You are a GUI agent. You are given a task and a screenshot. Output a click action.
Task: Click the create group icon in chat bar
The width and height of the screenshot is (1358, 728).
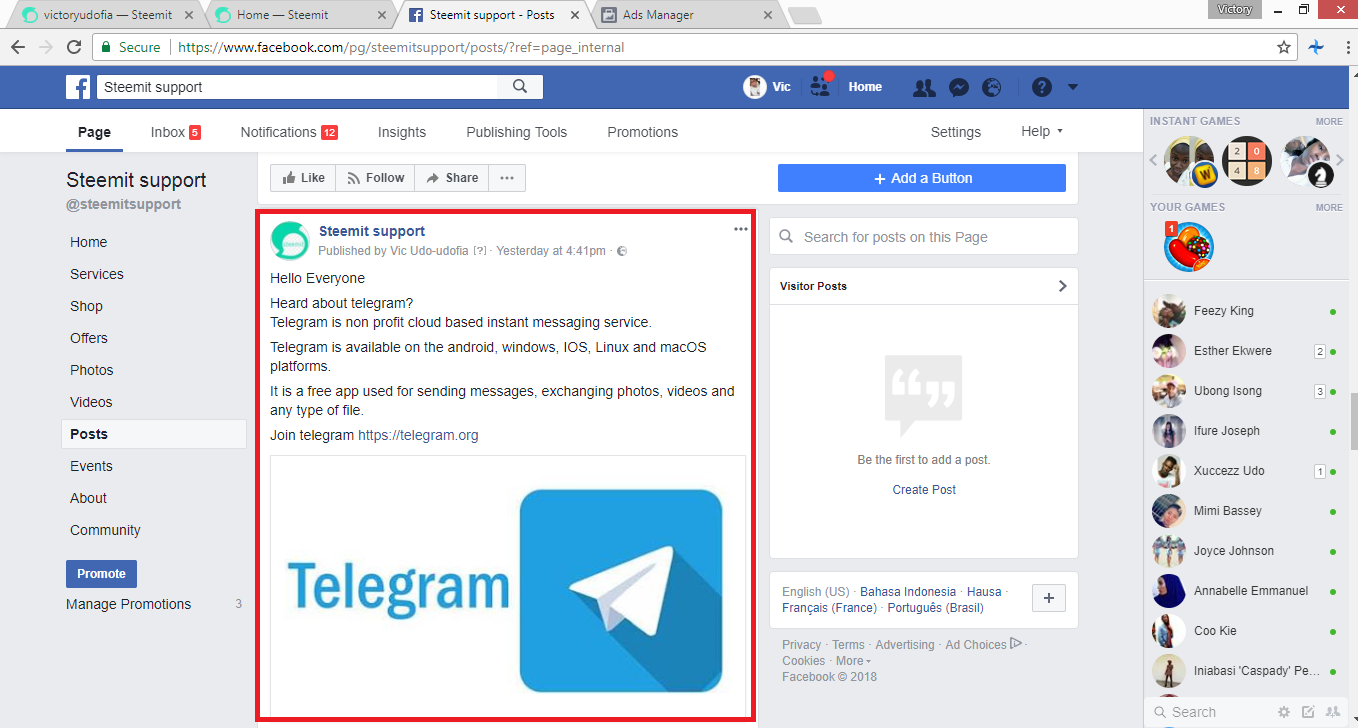tap(1332, 712)
